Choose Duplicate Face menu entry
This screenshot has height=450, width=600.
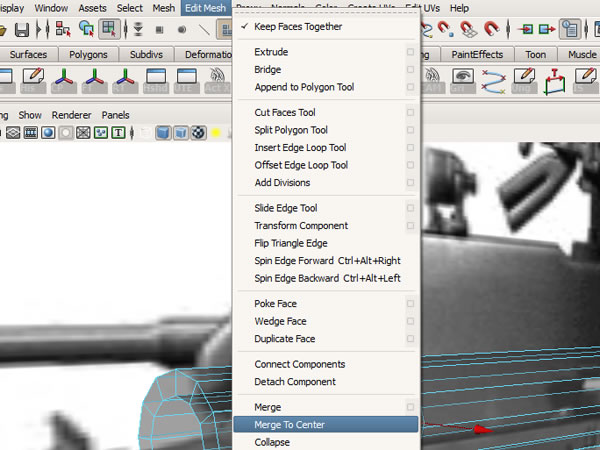(x=285, y=339)
